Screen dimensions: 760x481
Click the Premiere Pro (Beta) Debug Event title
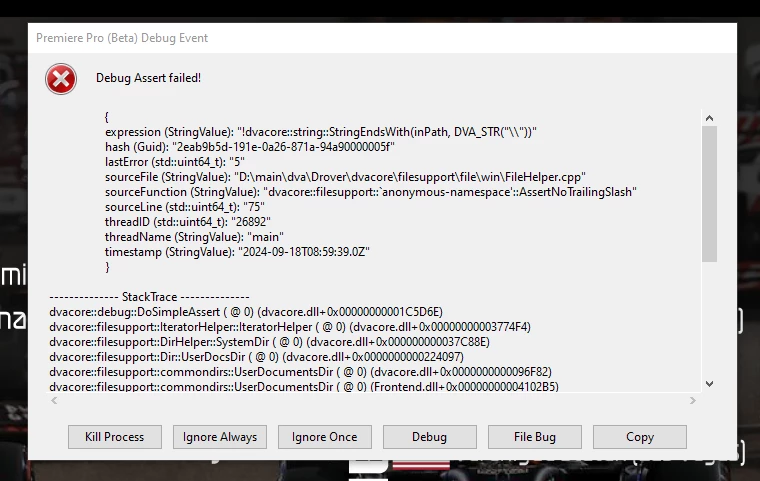122,38
